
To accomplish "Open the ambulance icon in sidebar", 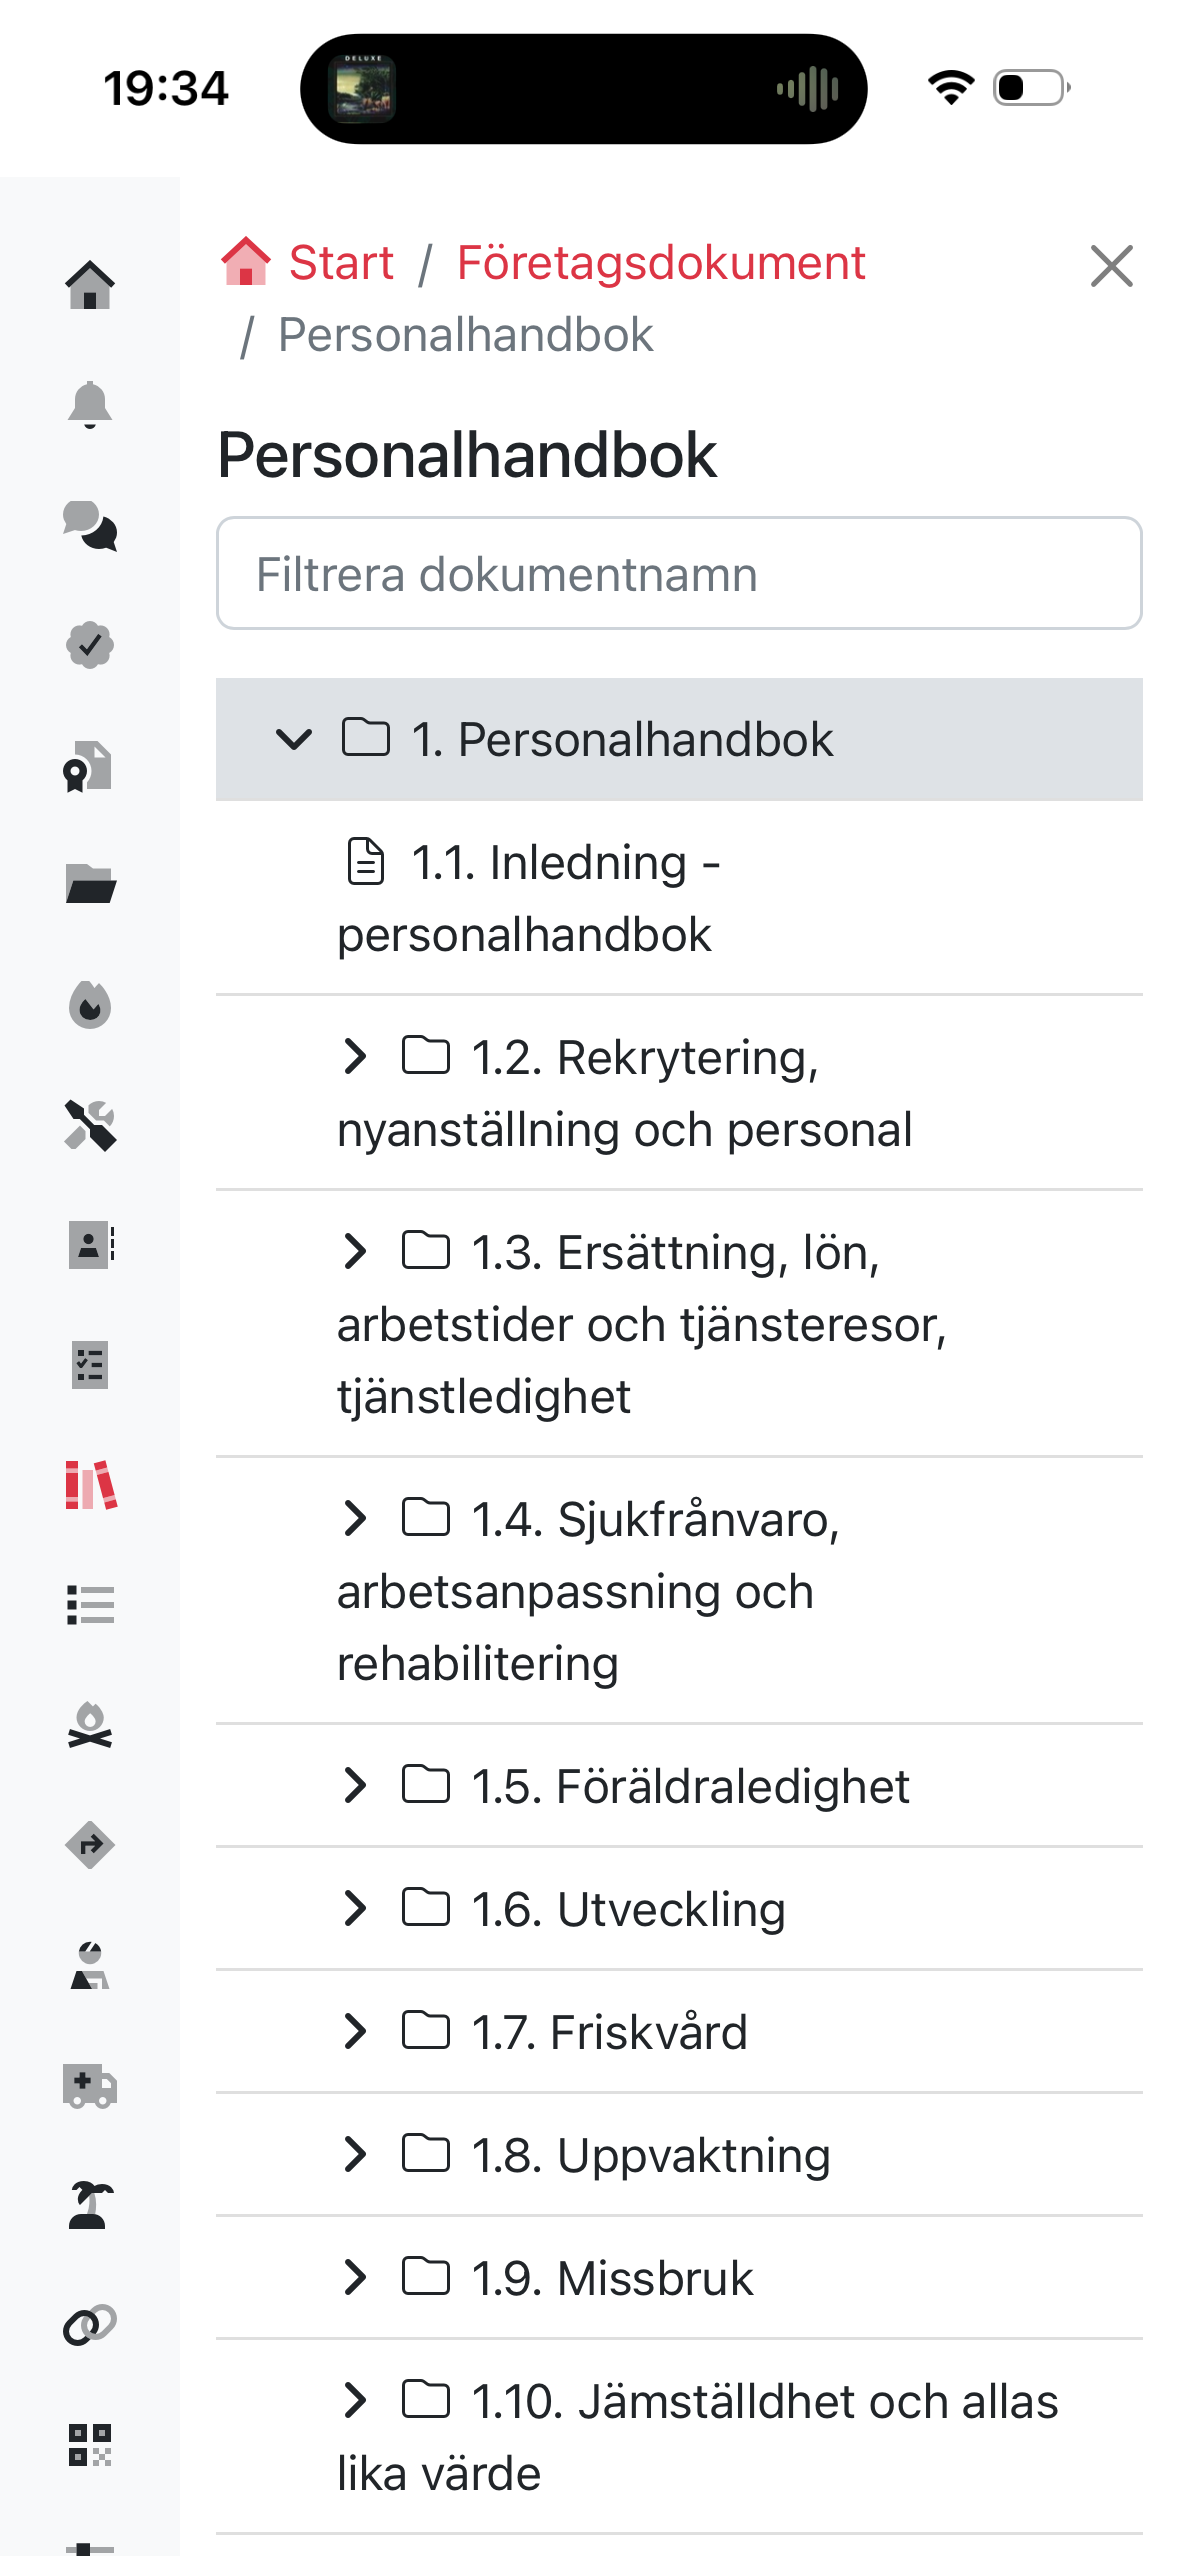I will click(90, 2085).
